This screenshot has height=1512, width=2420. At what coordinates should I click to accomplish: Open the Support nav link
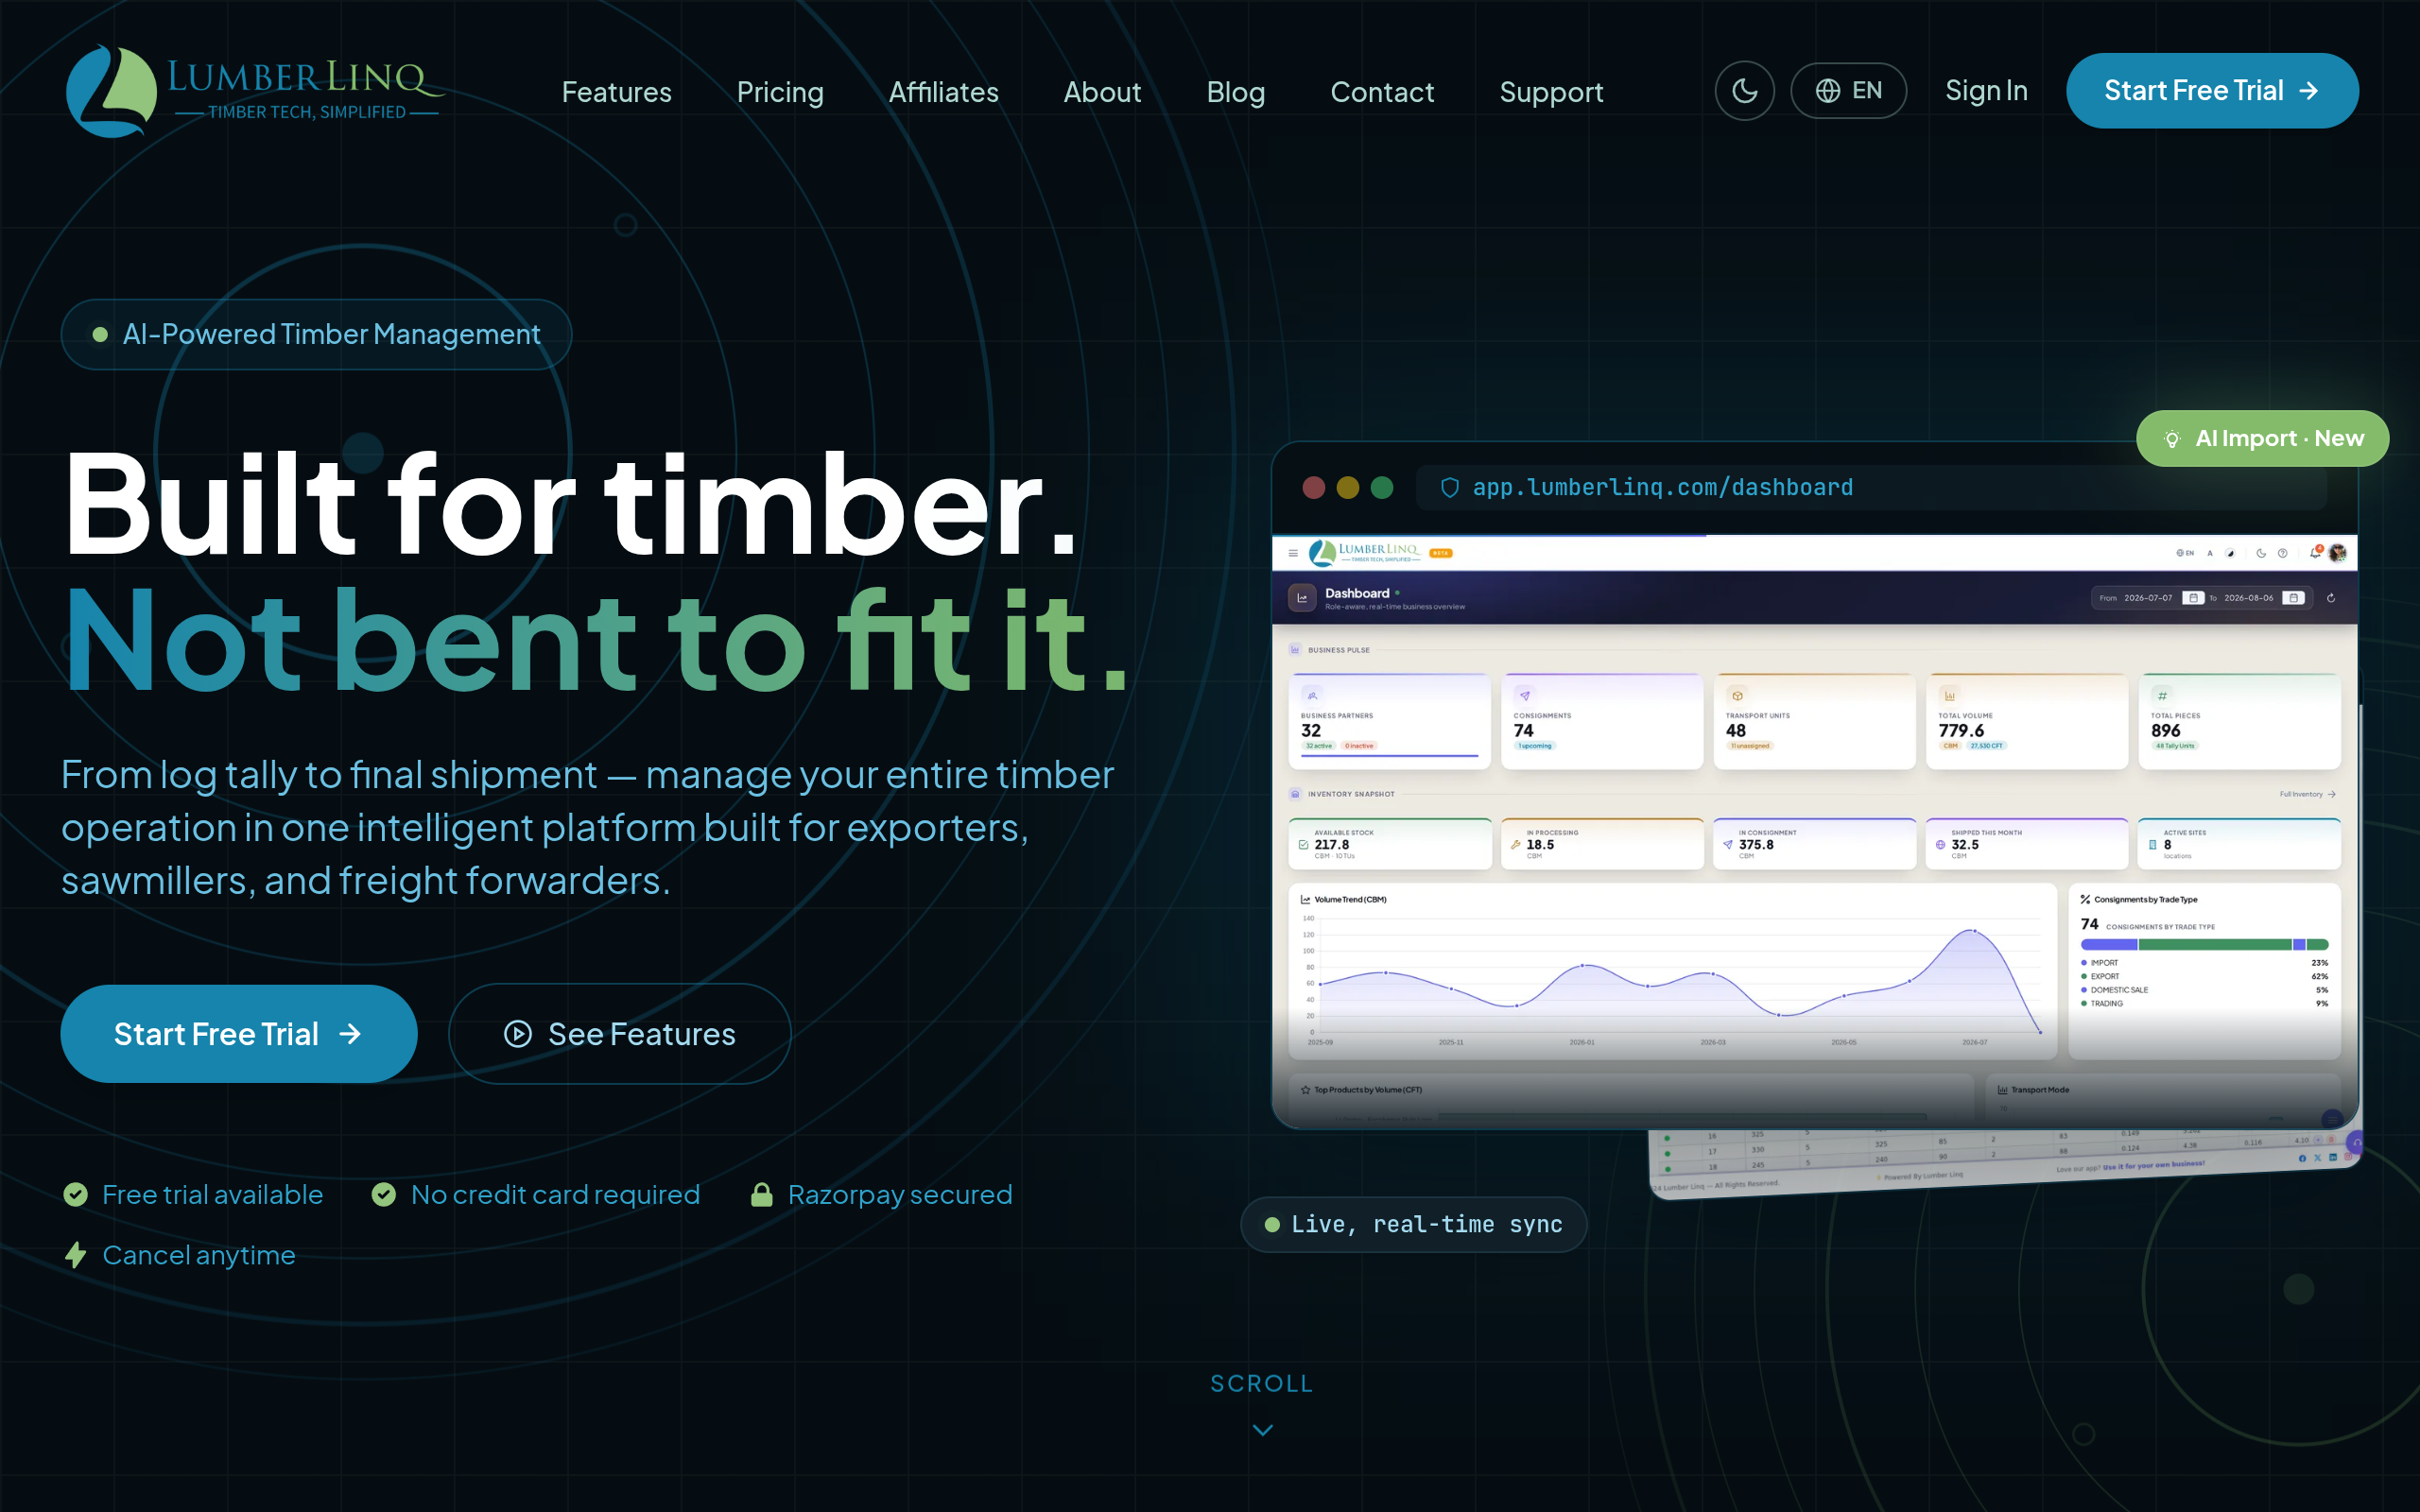1551,92
